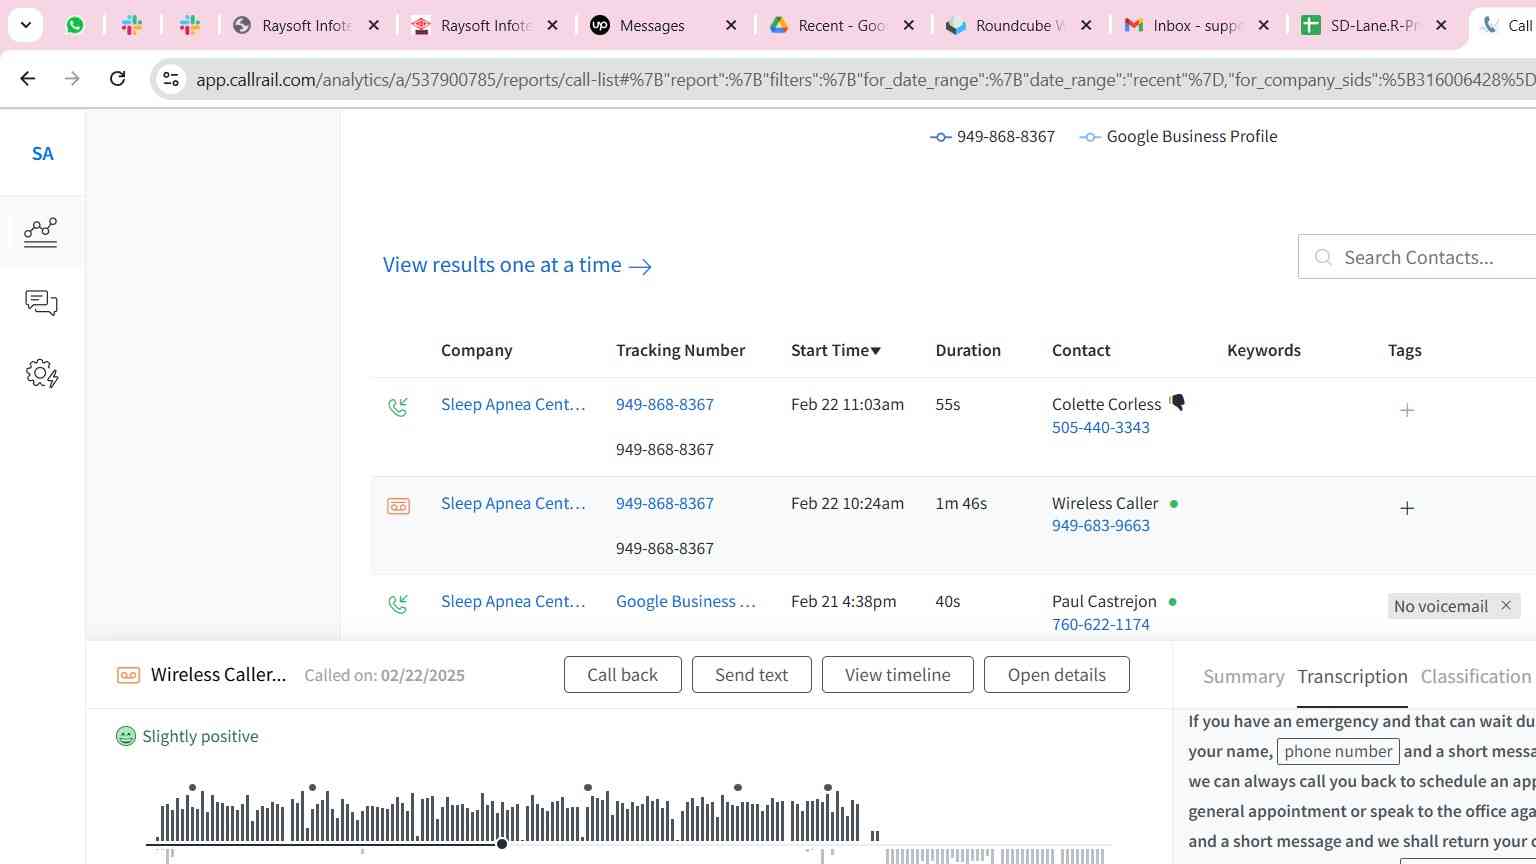Click the Duration column header
This screenshot has height=864, width=1536.
click(968, 350)
